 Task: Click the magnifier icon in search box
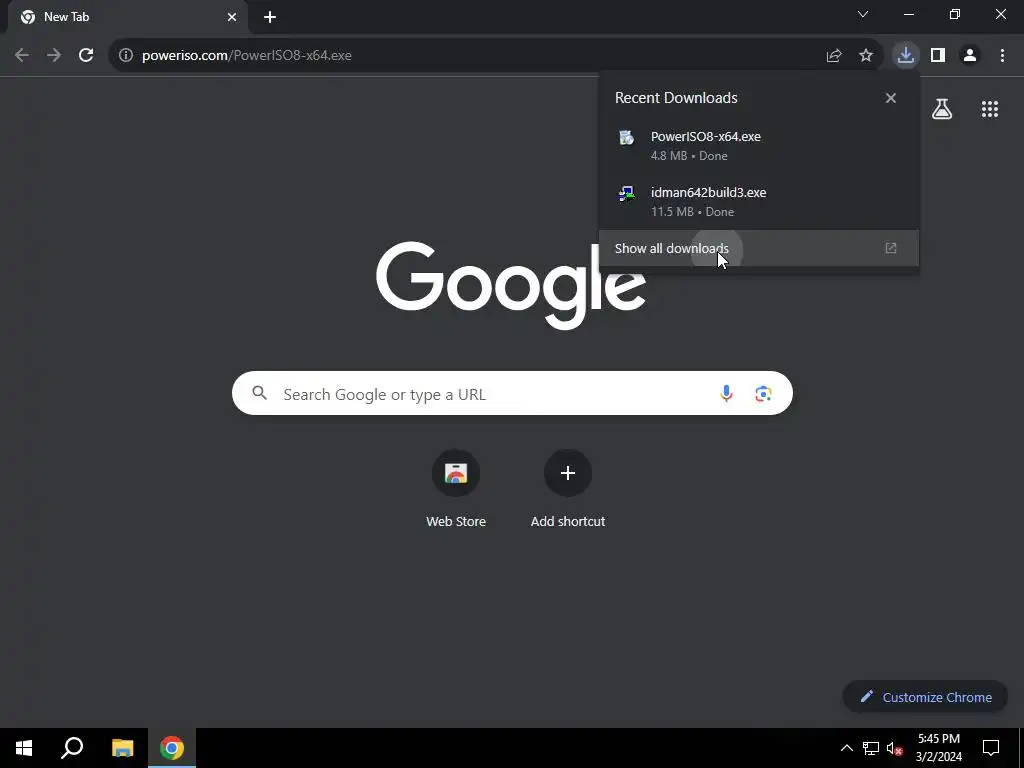260,393
